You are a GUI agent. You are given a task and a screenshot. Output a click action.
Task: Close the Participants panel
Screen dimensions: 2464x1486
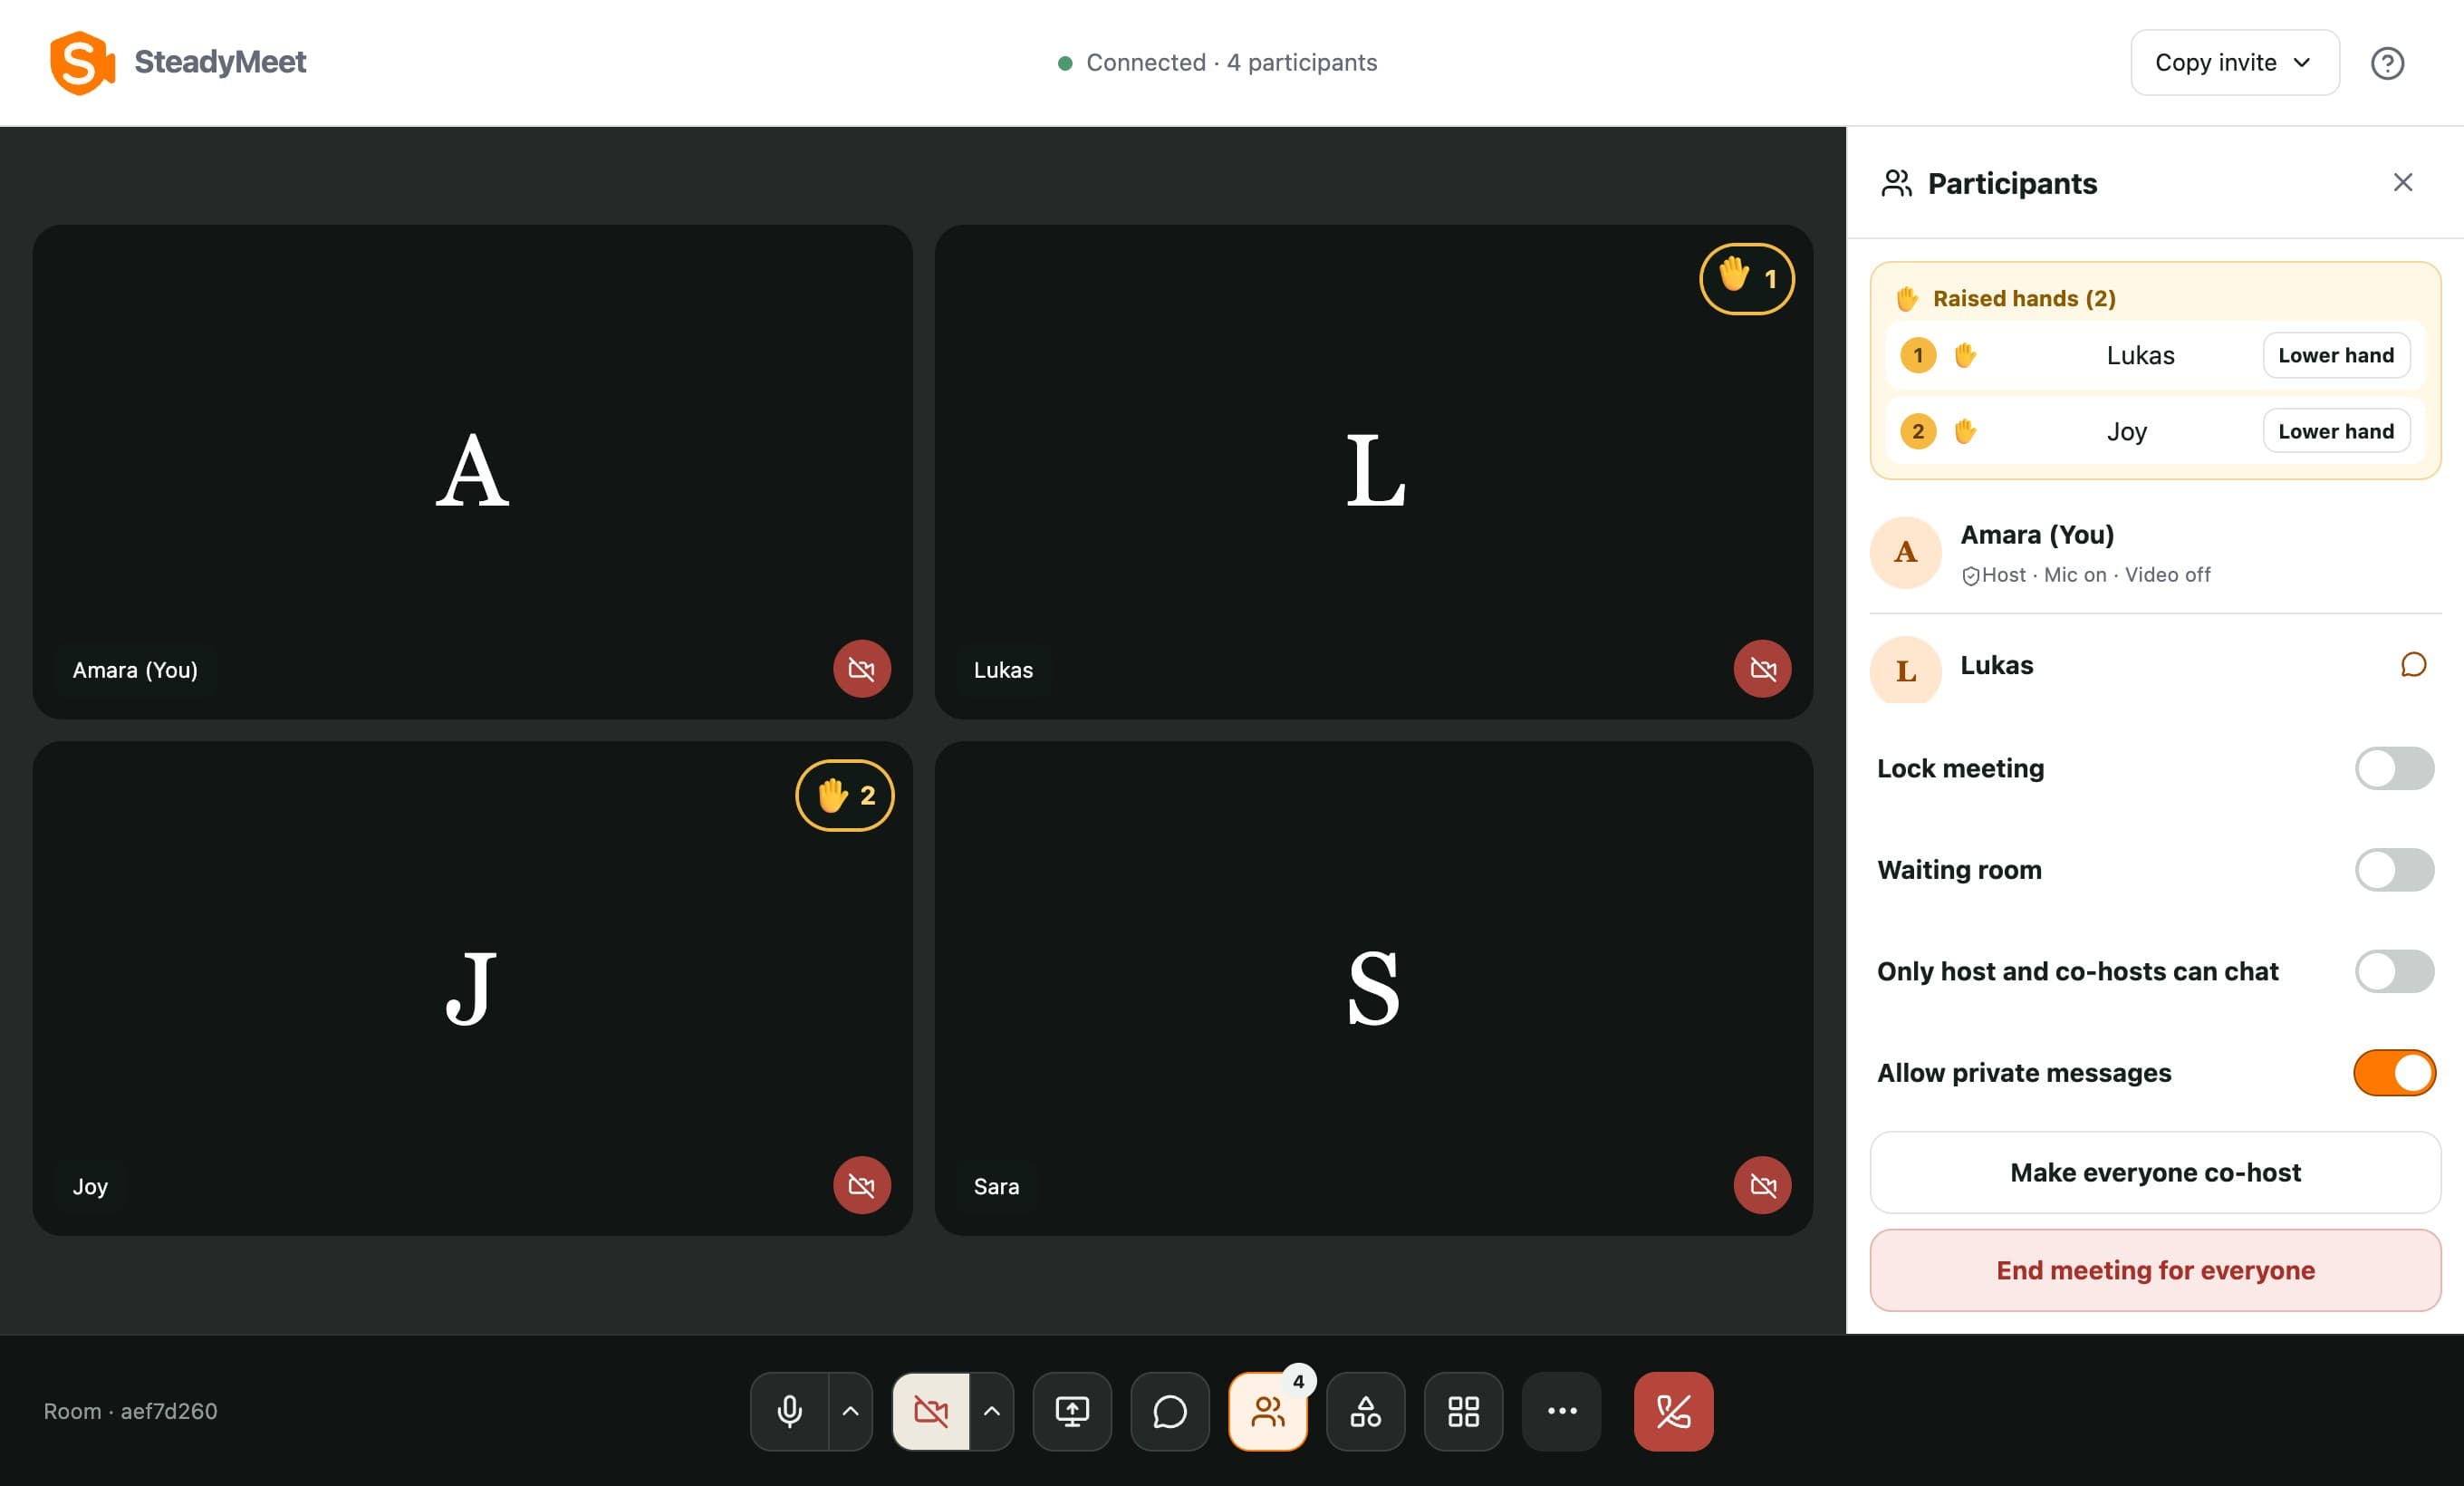click(2403, 182)
